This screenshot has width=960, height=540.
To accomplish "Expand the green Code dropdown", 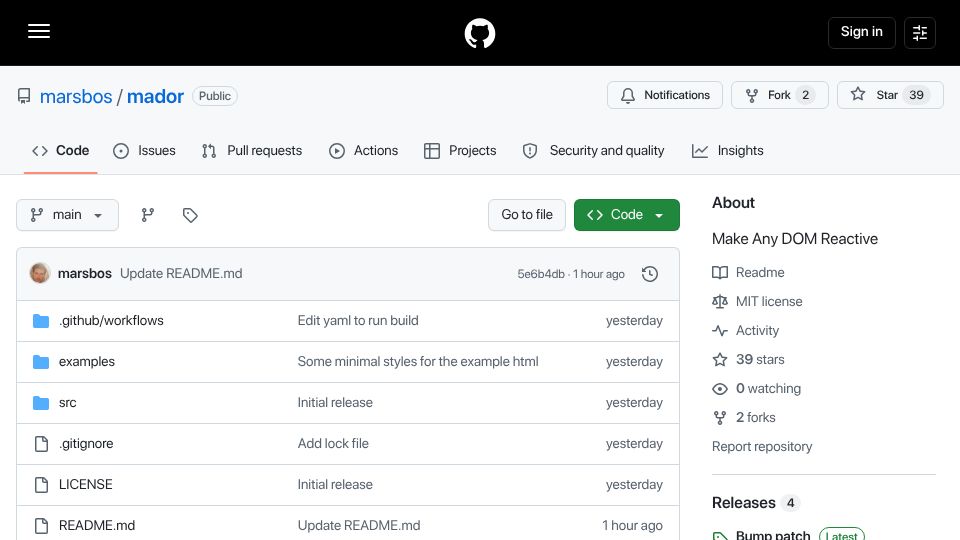I will click(626, 215).
